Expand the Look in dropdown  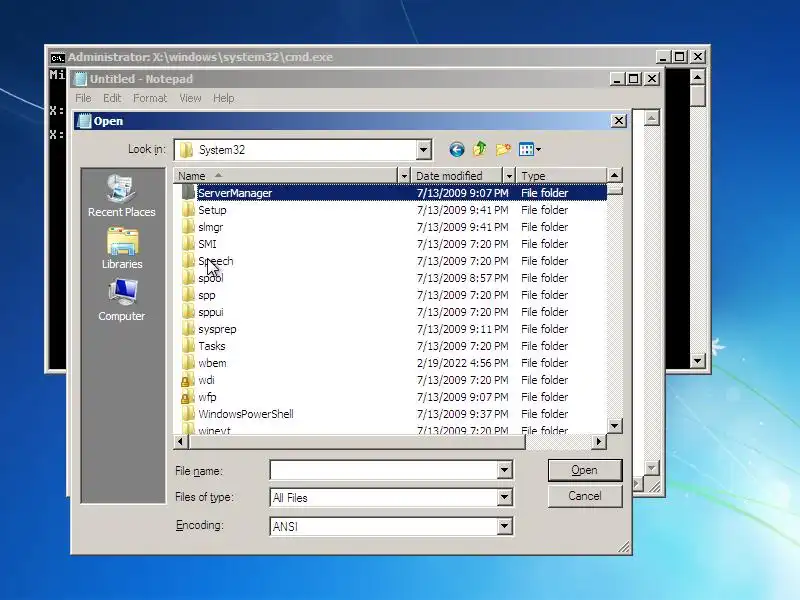(x=423, y=150)
